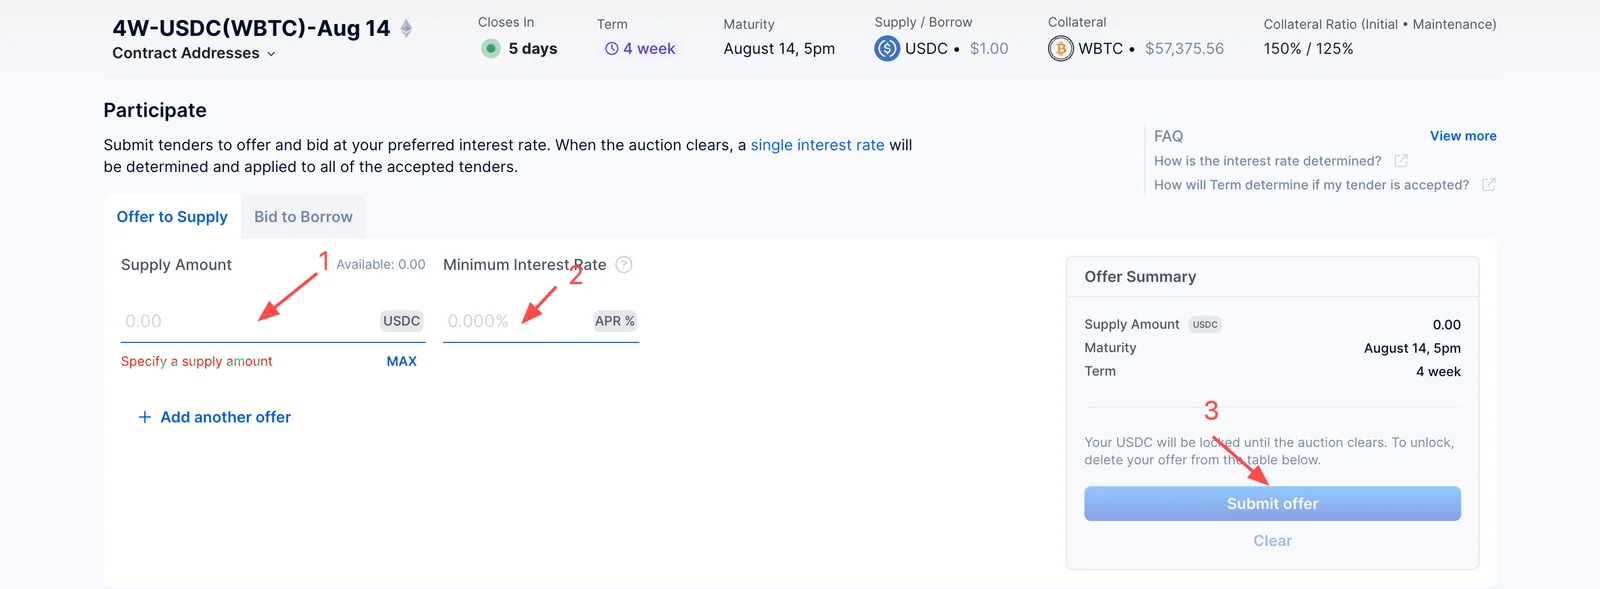Click the Offer Summary term value '4 week'
Viewport: 1600px width, 589px height.
[1438, 371]
